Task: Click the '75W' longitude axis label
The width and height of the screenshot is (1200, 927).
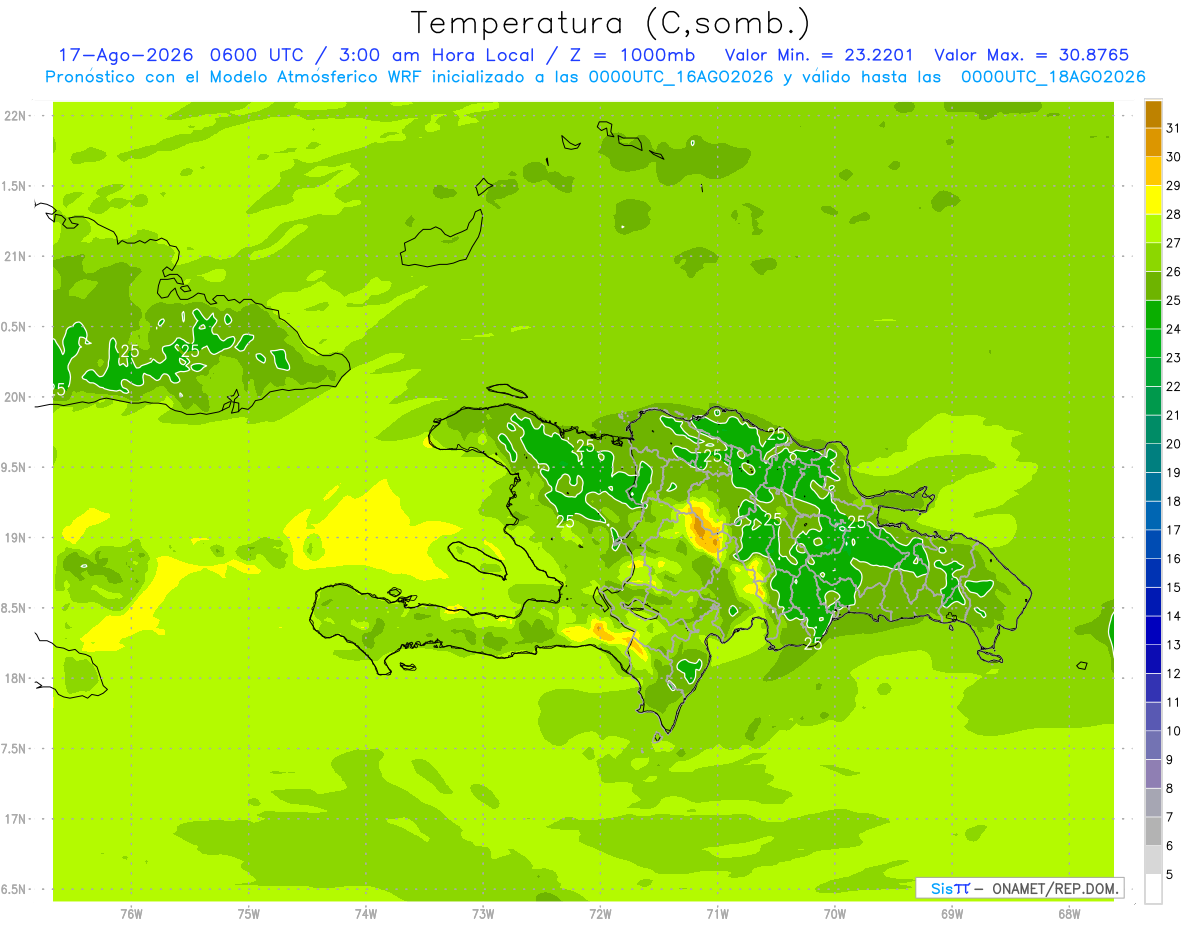Action: pyautogui.click(x=249, y=913)
